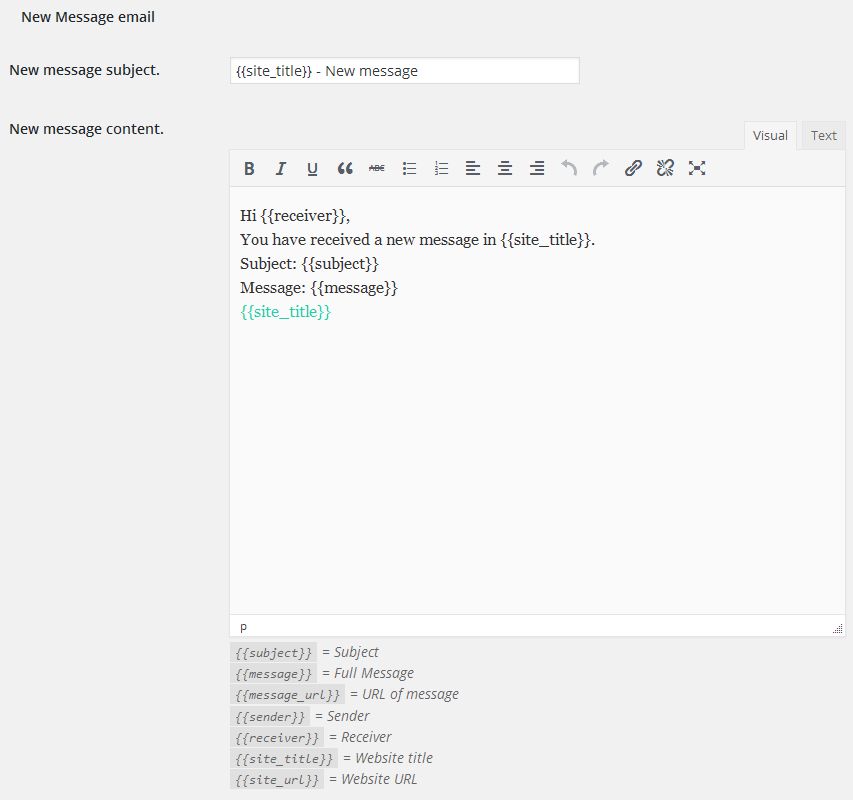This screenshot has width=853, height=800.
Task: Create a bulleted list
Action: (x=409, y=169)
